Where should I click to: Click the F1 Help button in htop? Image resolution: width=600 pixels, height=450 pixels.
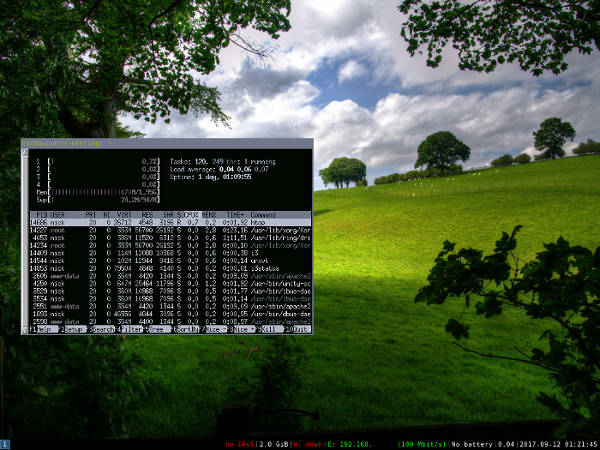click(x=44, y=329)
